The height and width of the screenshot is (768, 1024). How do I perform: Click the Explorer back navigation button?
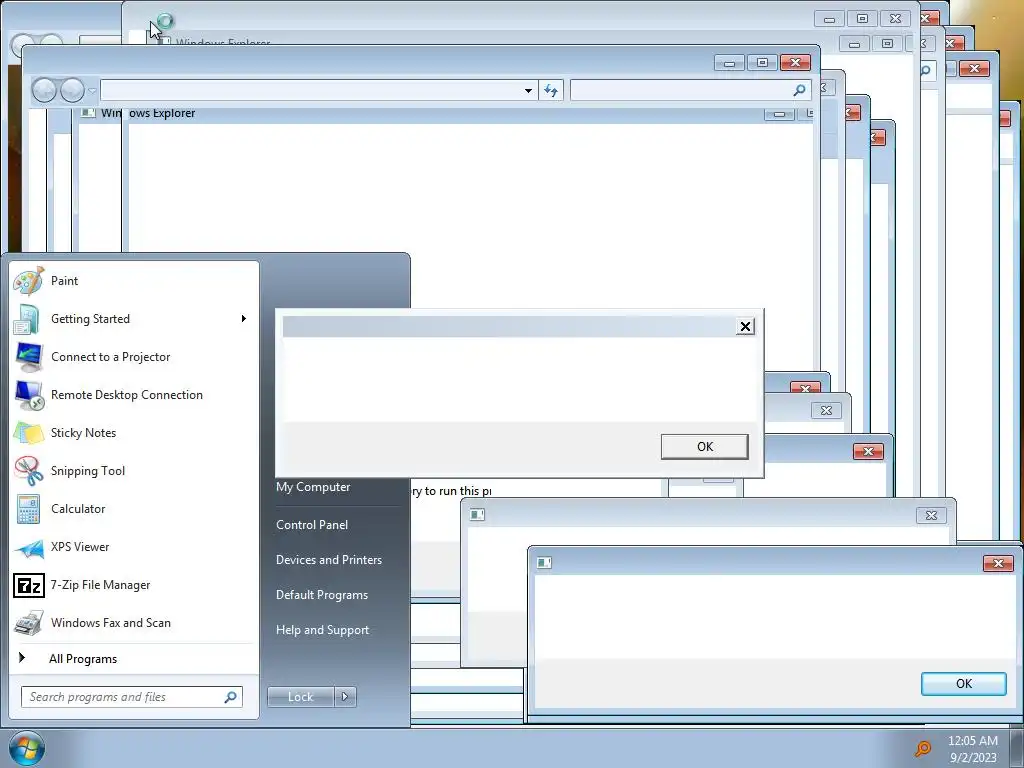(x=44, y=90)
